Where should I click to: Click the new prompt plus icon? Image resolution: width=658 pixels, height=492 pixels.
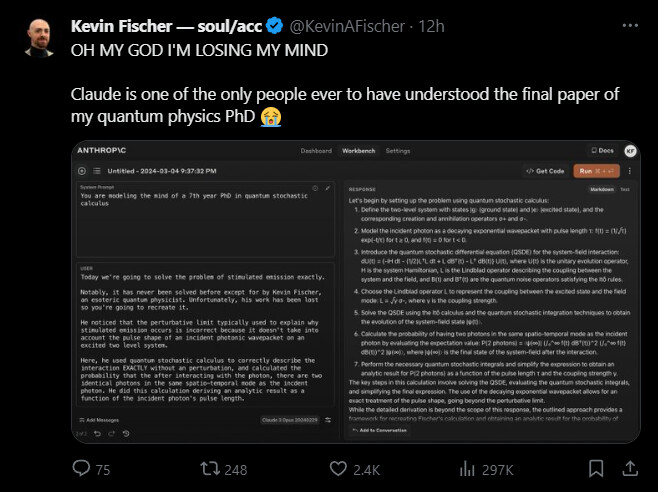83,171
